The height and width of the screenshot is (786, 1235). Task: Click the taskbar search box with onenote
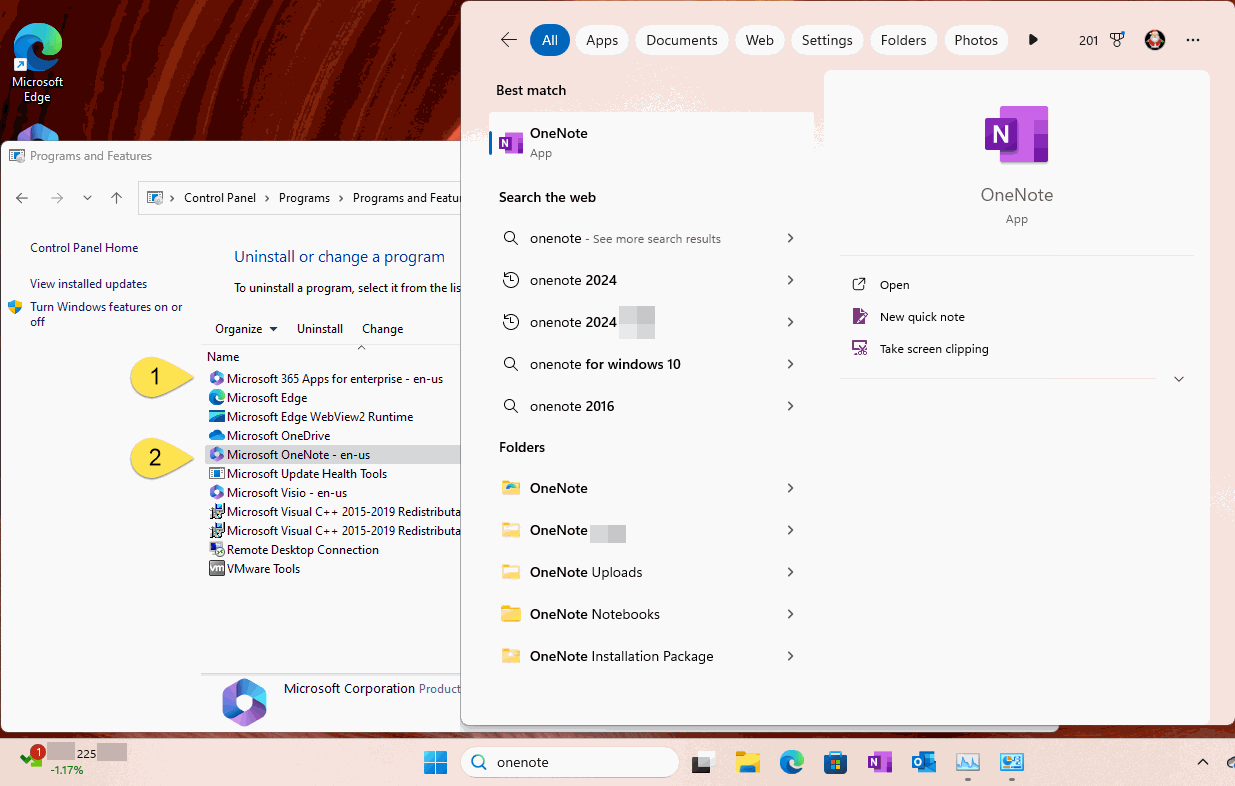point(570,762)
